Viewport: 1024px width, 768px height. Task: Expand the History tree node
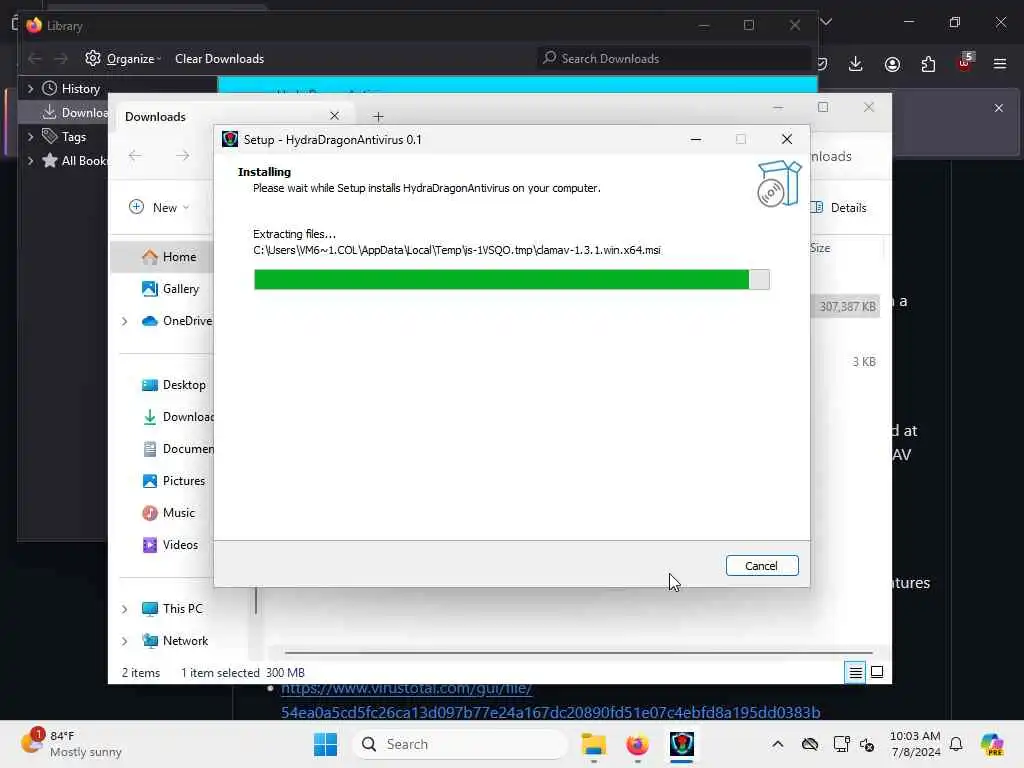(30, 88)
